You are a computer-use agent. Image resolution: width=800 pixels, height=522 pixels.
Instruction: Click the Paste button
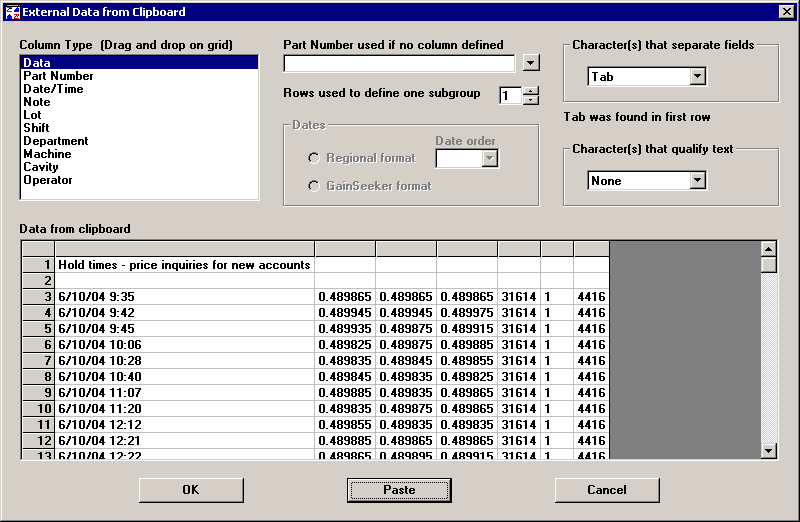(399, 490)
